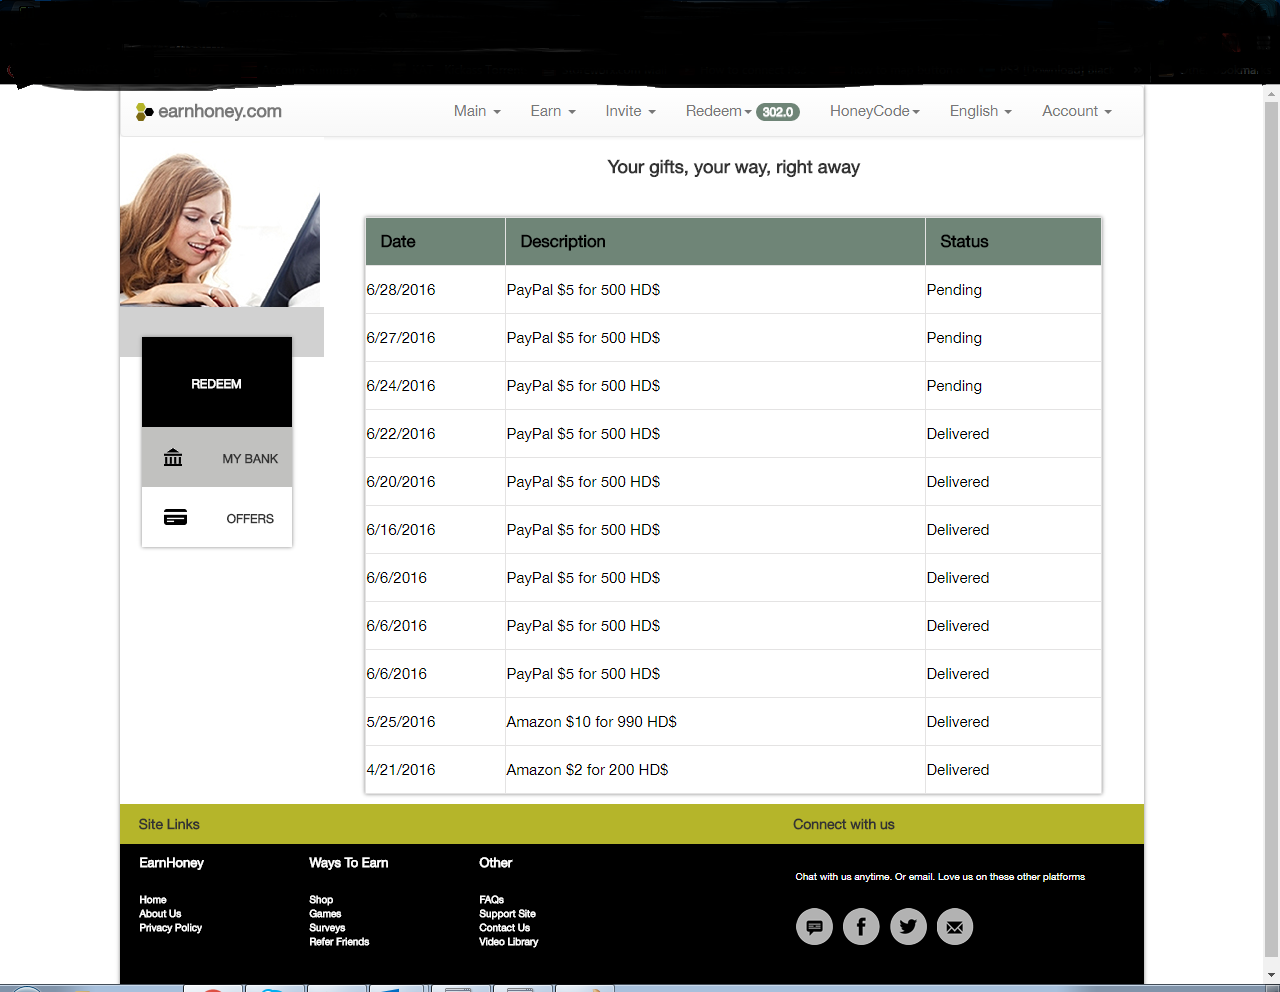Click the bank building icon
1280x992 pixels.
coord(173,458)
